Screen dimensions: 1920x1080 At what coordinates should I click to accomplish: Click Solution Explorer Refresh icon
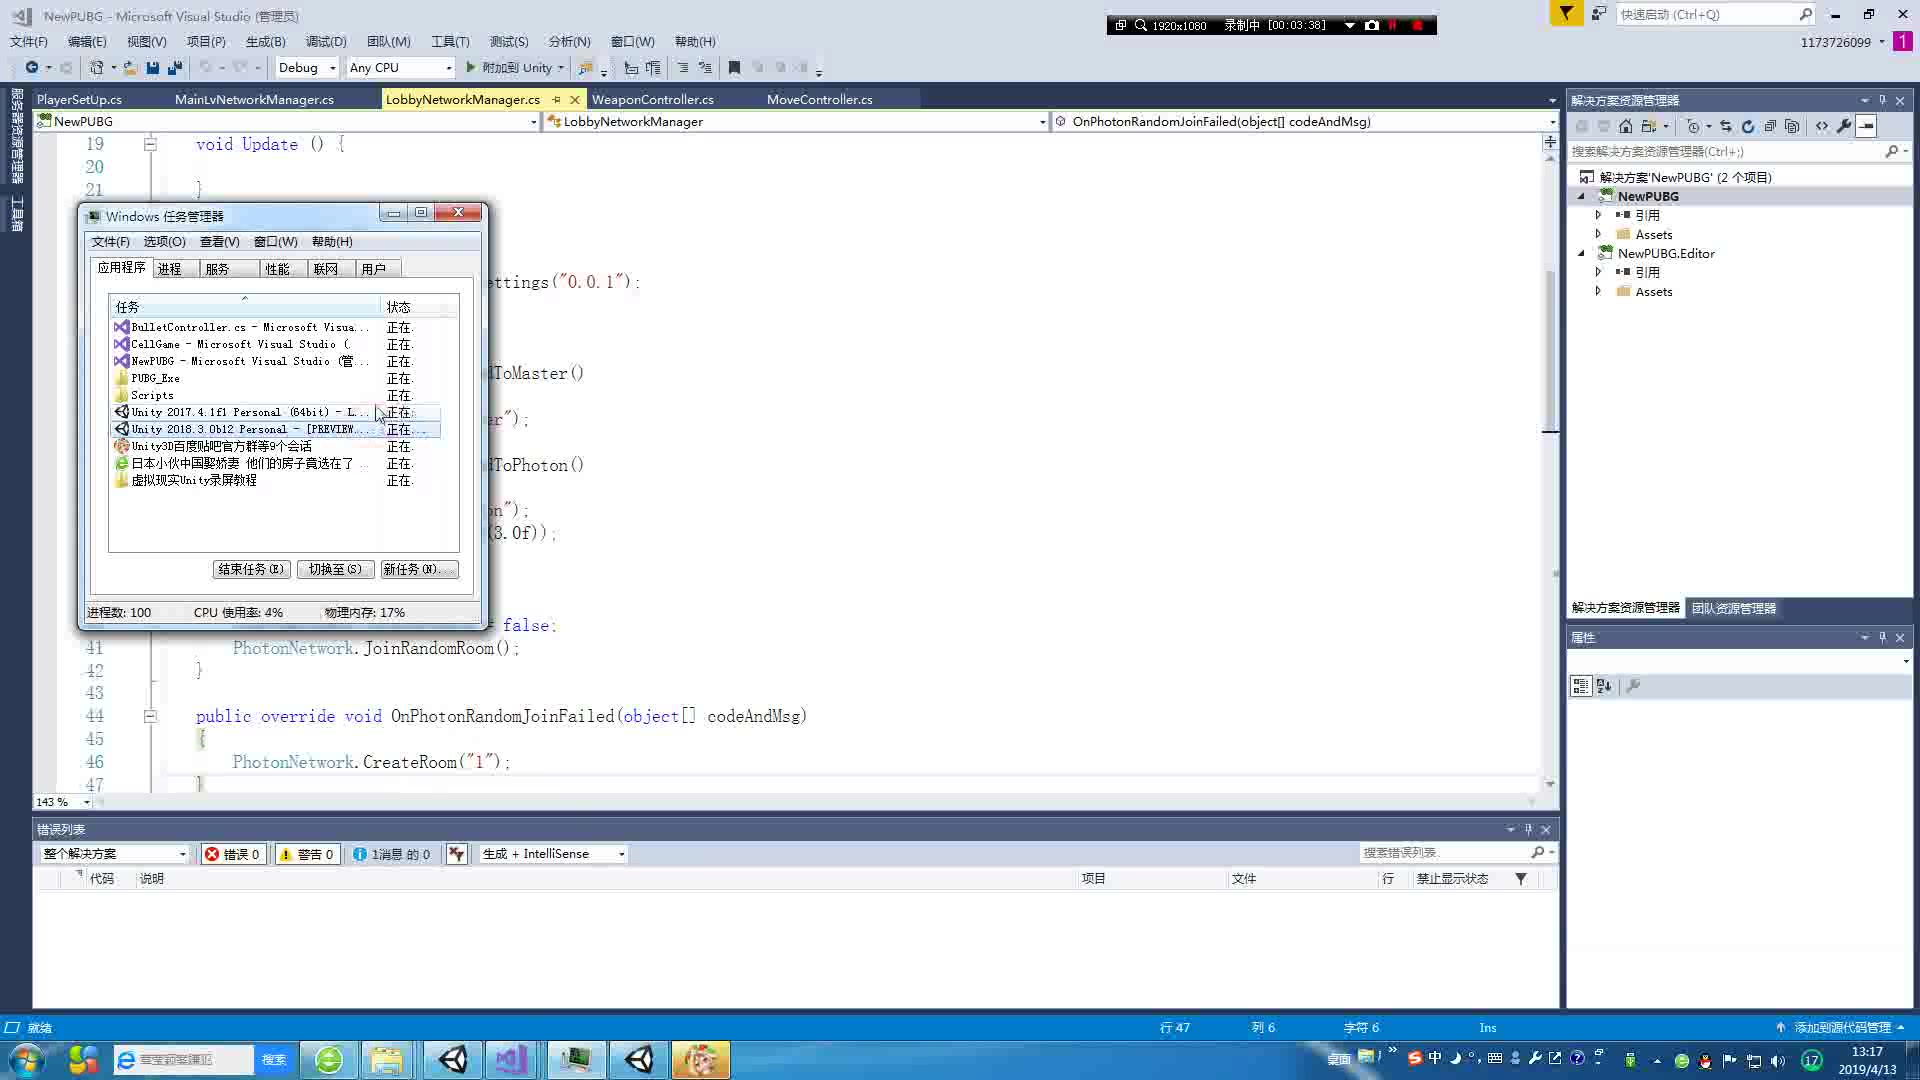(x=1747, y=126)
